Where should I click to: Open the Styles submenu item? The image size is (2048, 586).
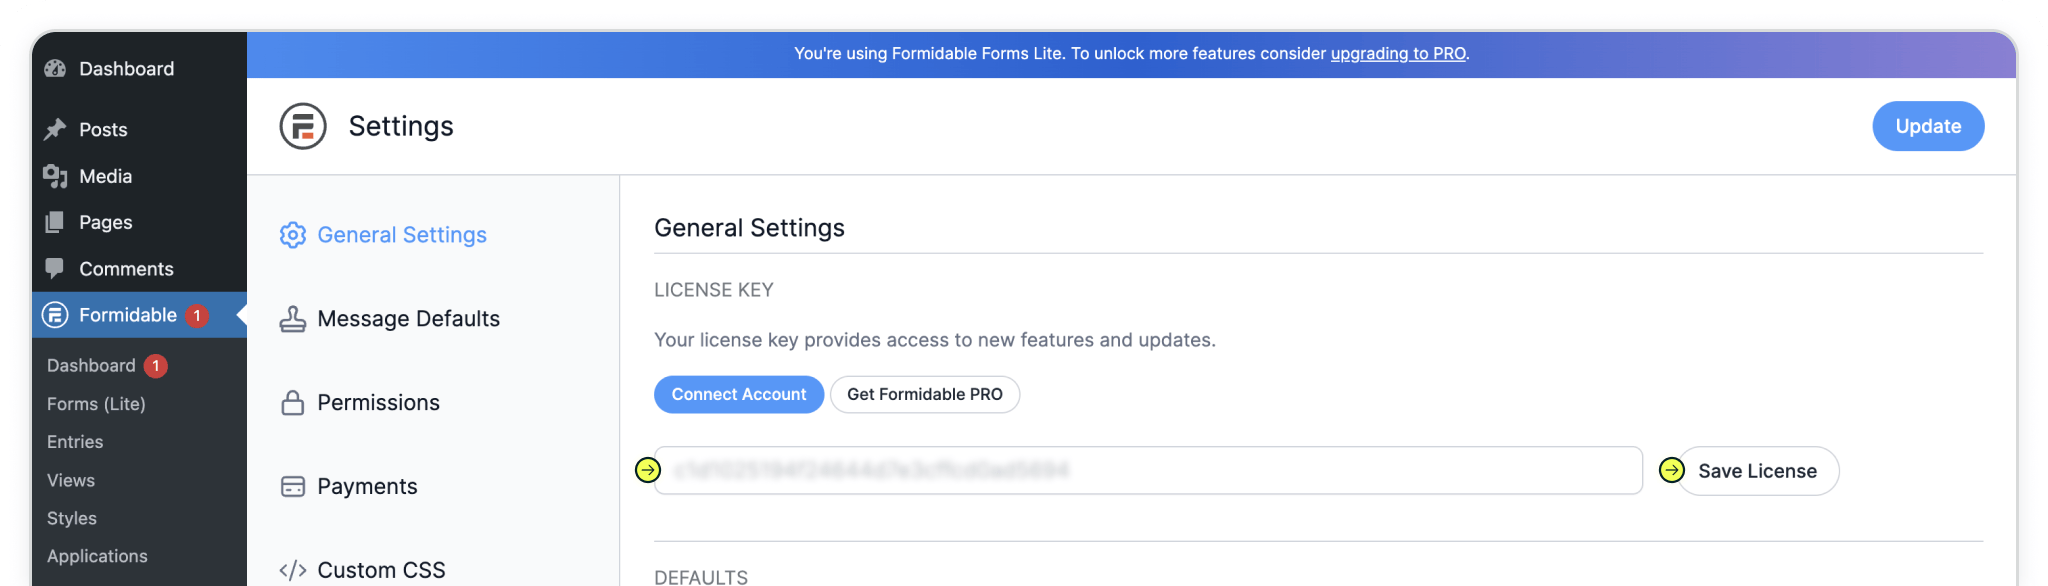pos(72,518)
